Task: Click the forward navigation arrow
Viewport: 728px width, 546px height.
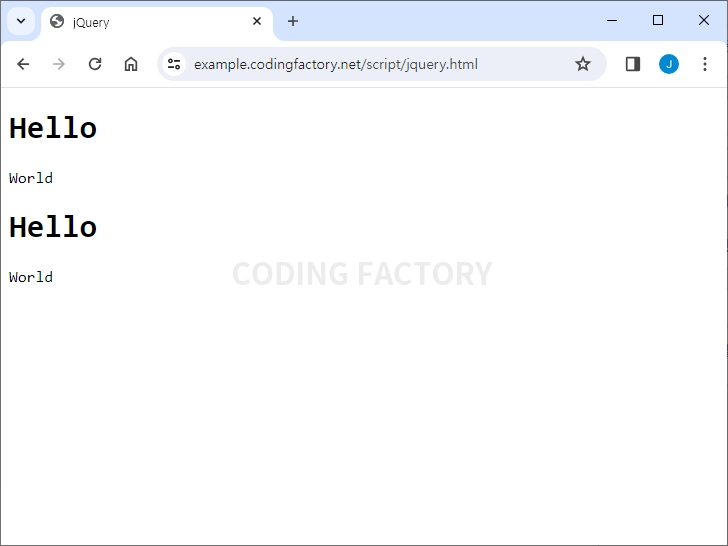Action: (59, 64)
